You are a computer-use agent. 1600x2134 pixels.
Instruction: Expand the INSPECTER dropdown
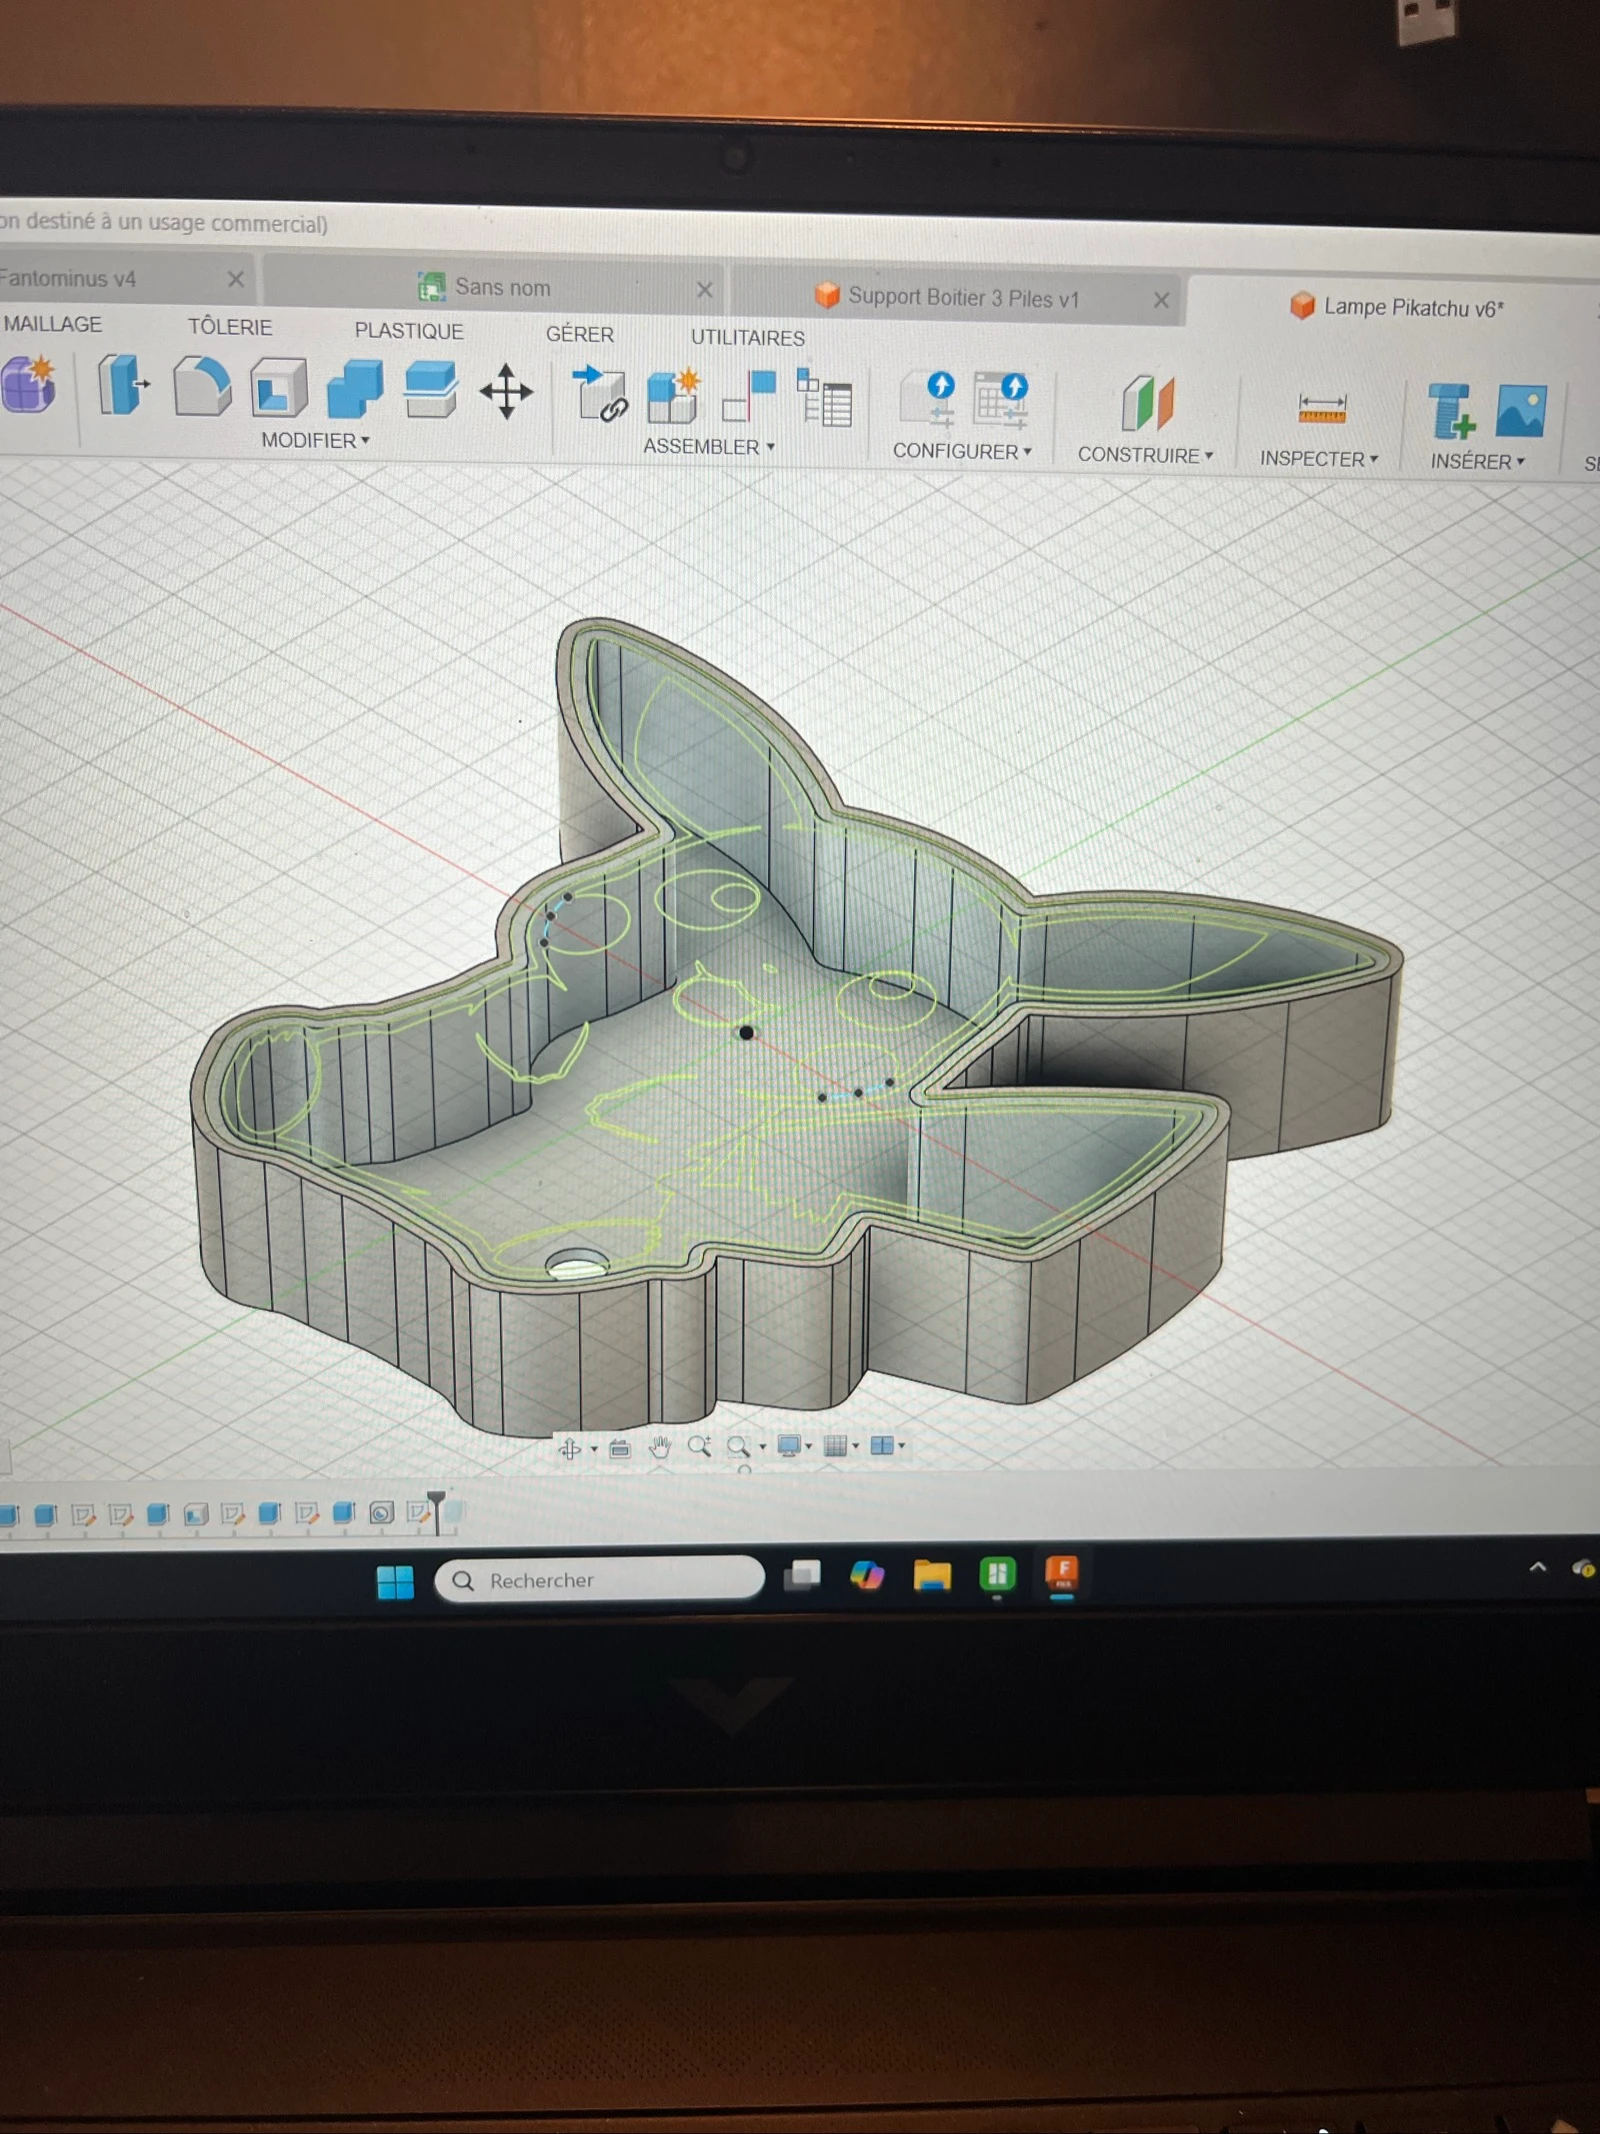(1319, 458)
